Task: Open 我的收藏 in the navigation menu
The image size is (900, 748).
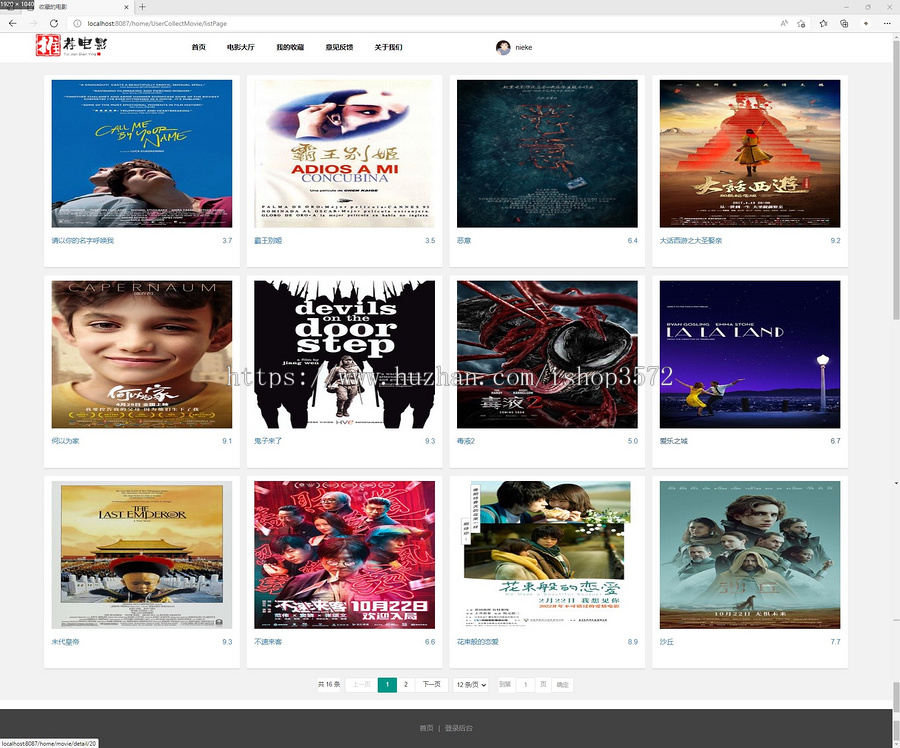Action: click(x=290, y=47)
